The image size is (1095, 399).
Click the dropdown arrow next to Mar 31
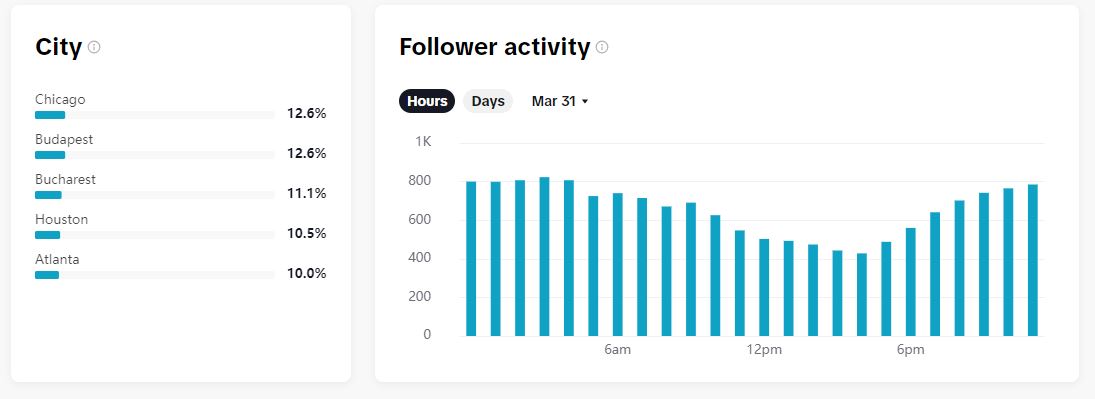585,102
